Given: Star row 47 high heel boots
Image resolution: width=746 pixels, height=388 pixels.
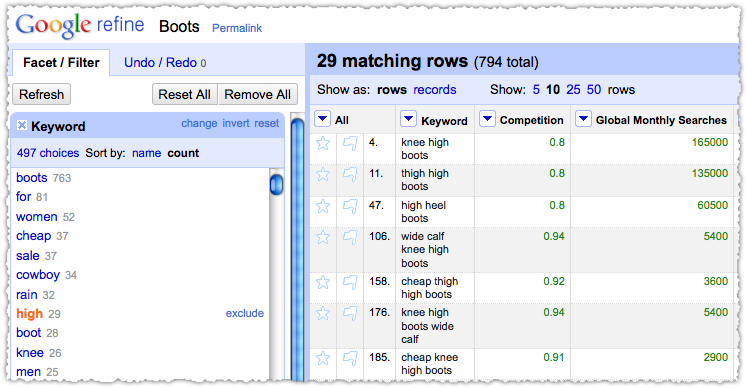Looking at the screenshot, I should pos(323,206).
